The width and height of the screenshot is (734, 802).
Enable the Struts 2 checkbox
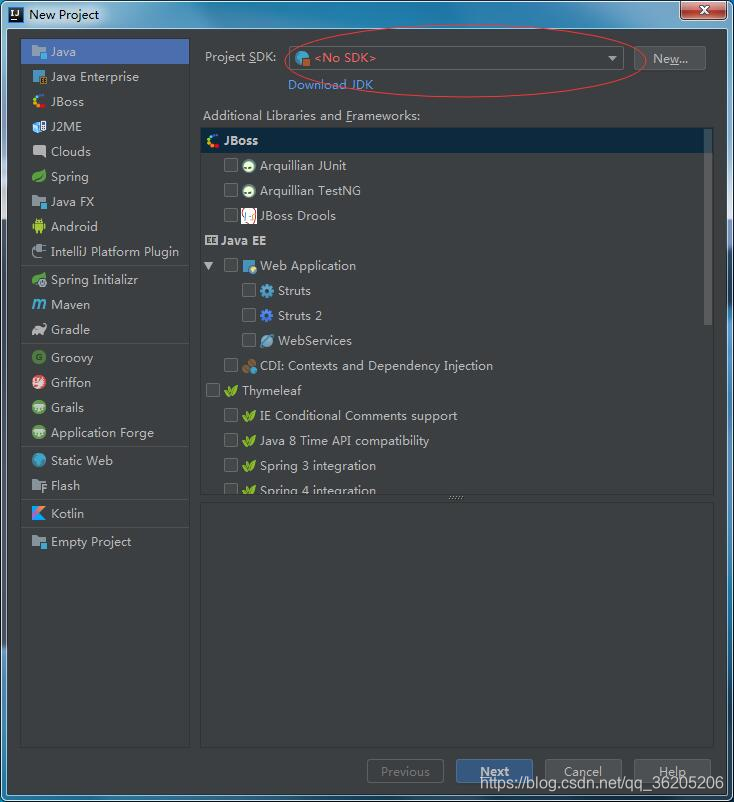click(x=249, y=315)
